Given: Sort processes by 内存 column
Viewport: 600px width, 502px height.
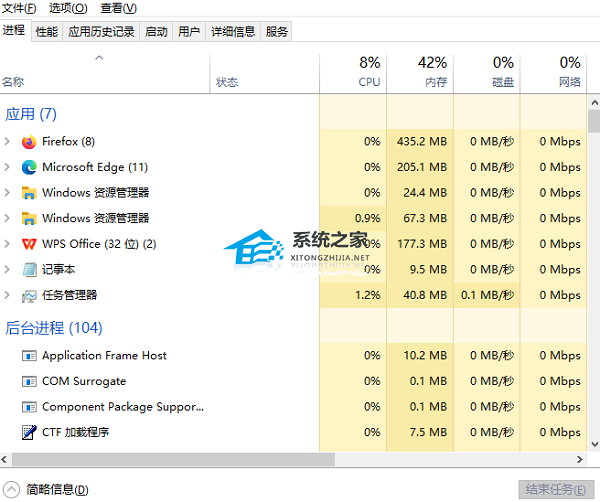Looking at the screenshot, I should point(420,72).
